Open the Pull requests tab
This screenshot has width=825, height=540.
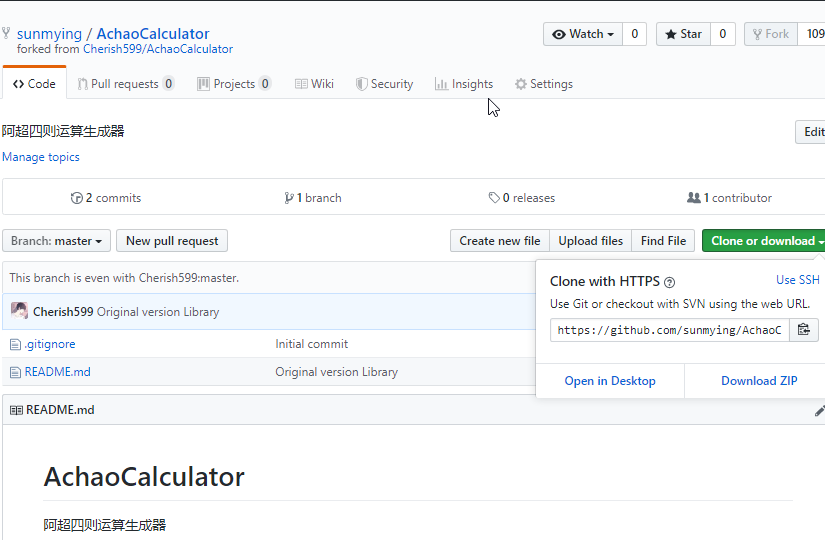[125, 84]
